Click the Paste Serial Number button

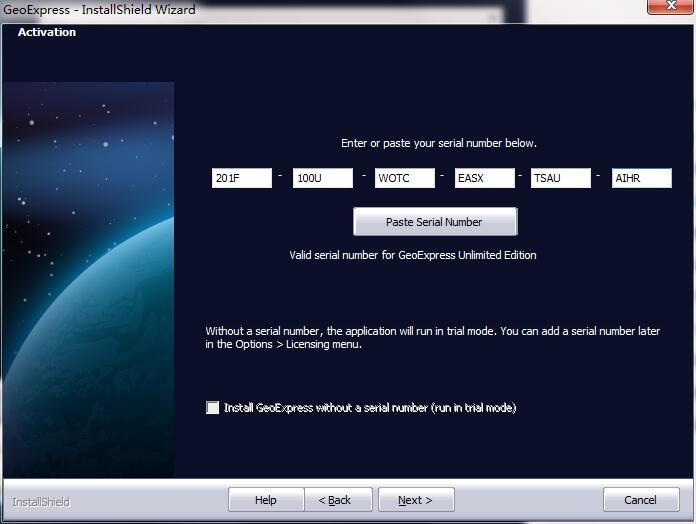pyautogui.click(x=435, y=221)
